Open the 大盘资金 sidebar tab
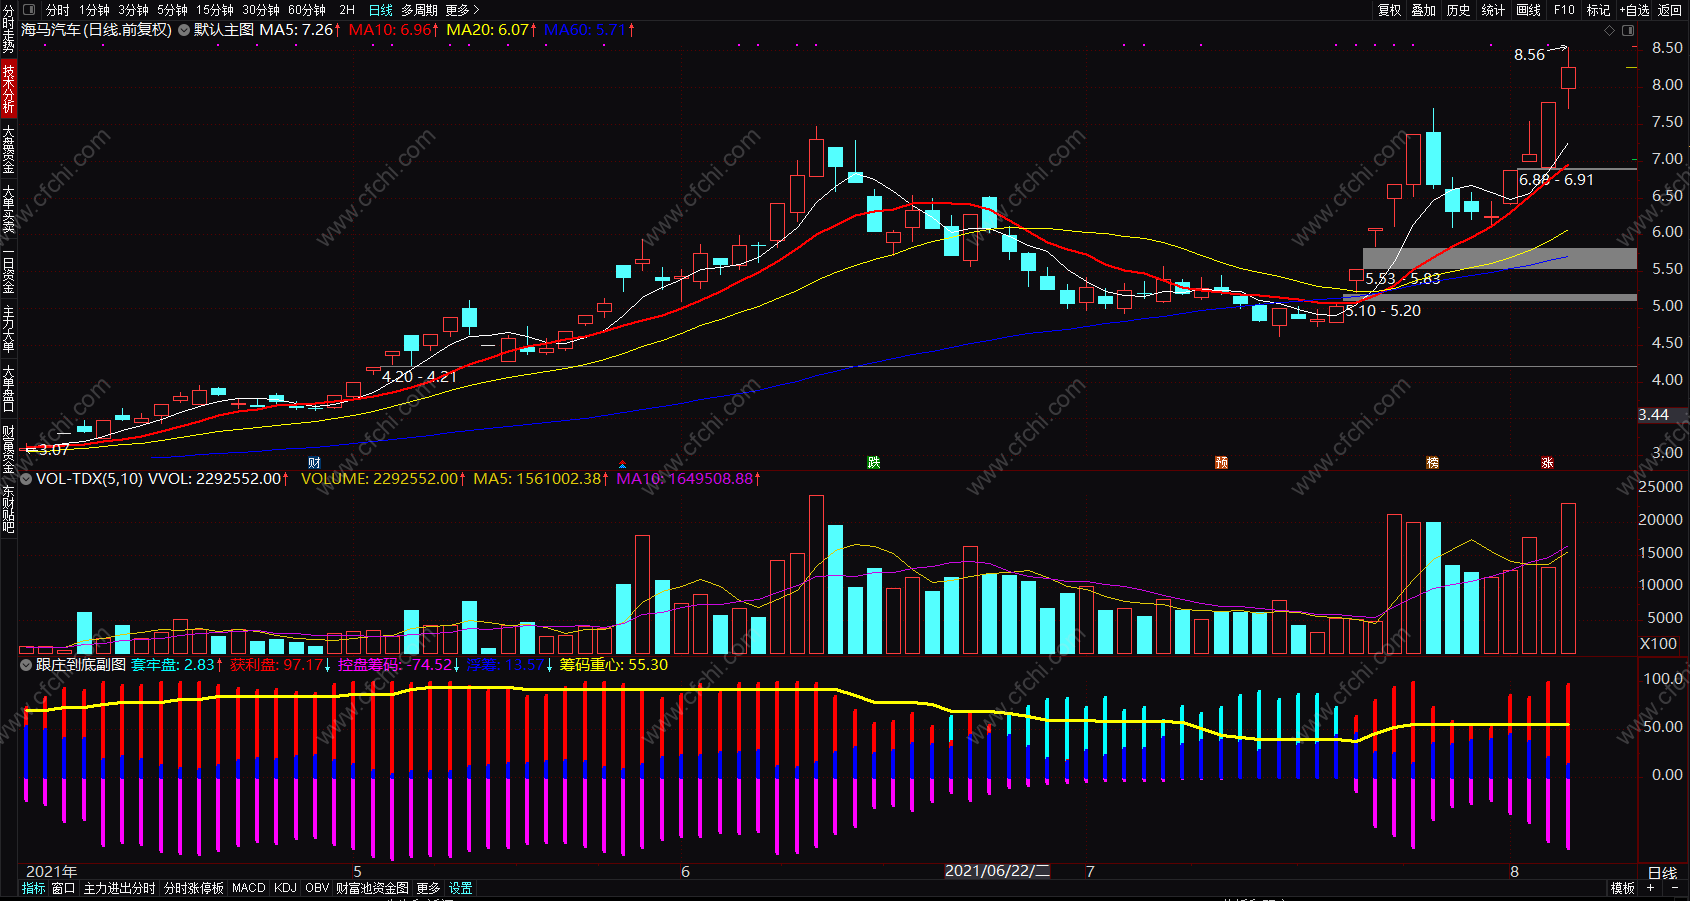The height and width of the screenshot is (901, 1690). (8, 148)
